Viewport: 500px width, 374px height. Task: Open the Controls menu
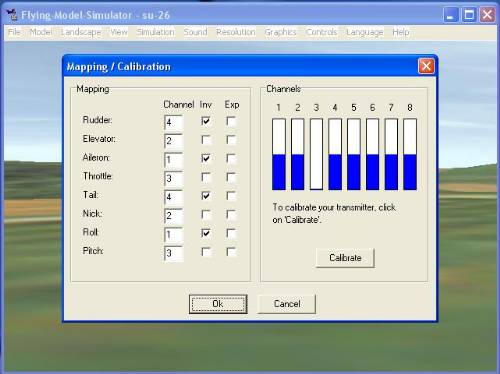click(321, 32)
